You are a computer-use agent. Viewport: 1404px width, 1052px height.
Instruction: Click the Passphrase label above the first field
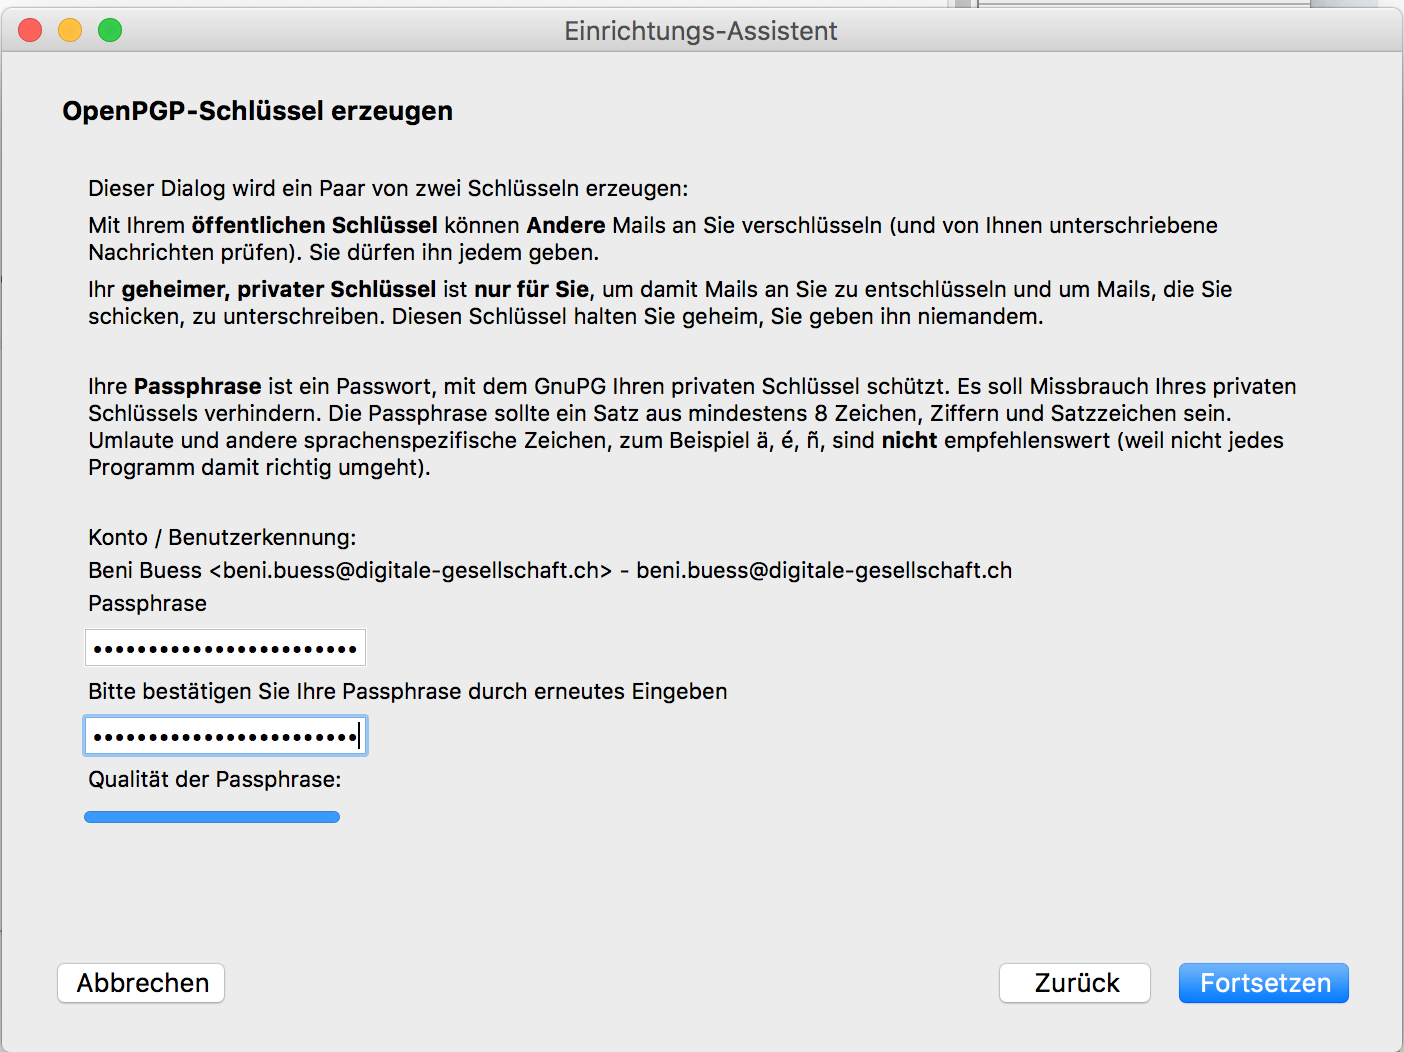[x=147, y=603]
